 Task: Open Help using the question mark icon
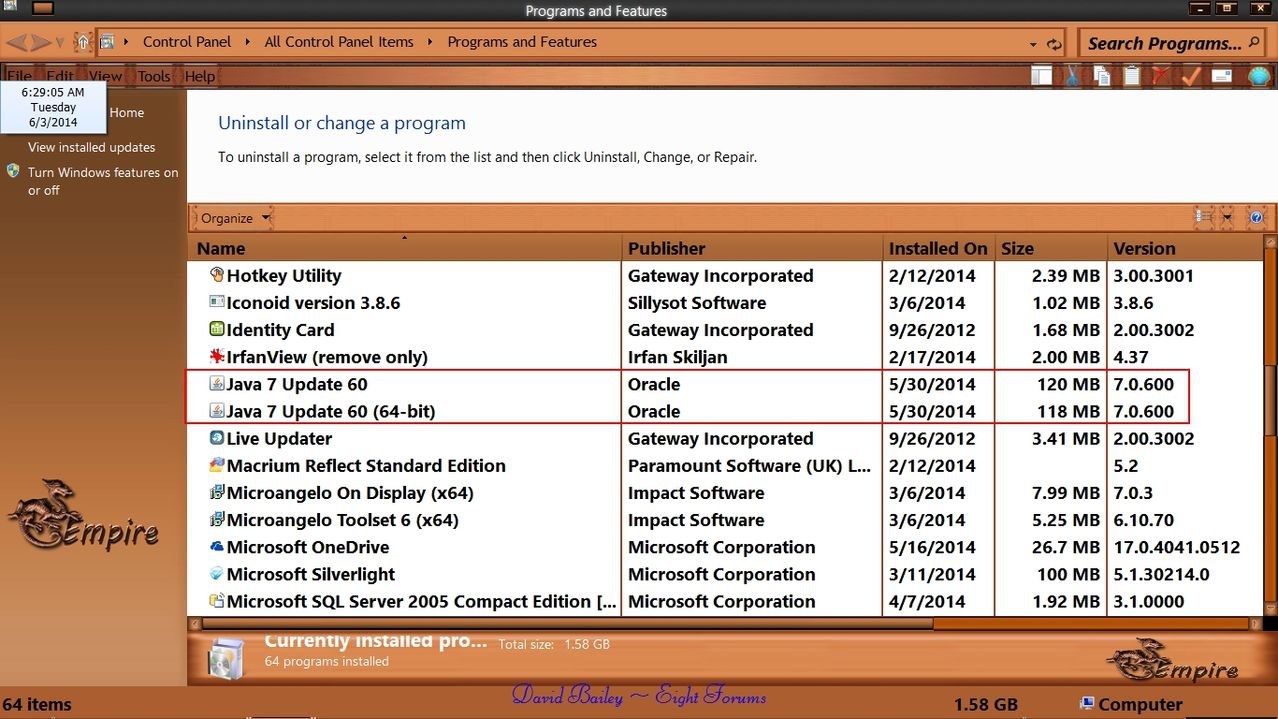coord(1257,217)
